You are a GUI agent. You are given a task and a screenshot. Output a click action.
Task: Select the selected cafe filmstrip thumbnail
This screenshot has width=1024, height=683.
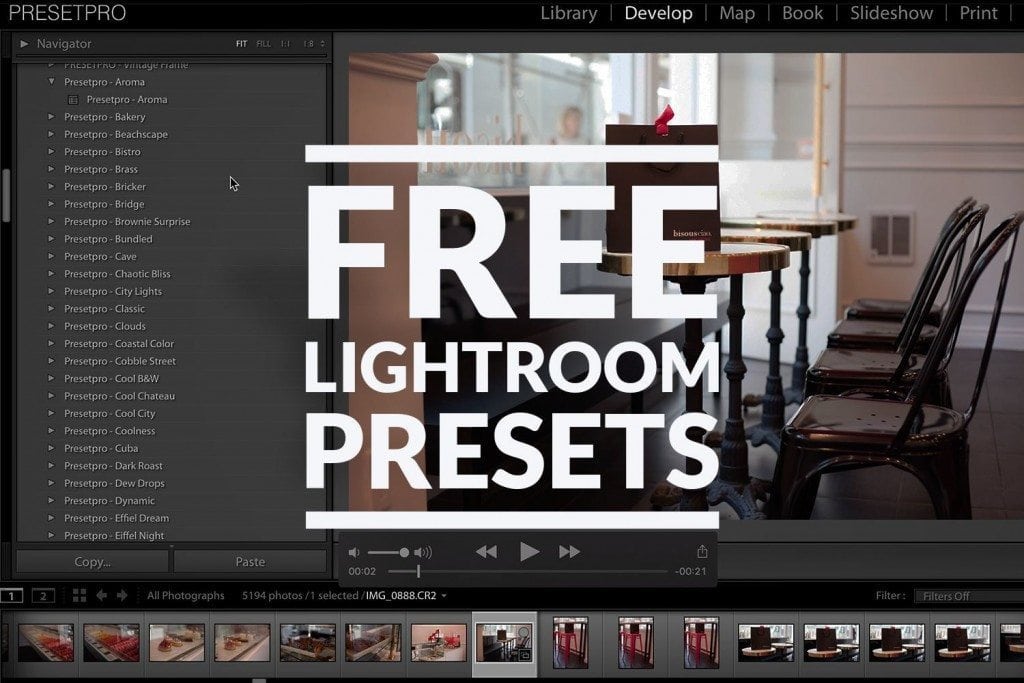tap(504, 643)
